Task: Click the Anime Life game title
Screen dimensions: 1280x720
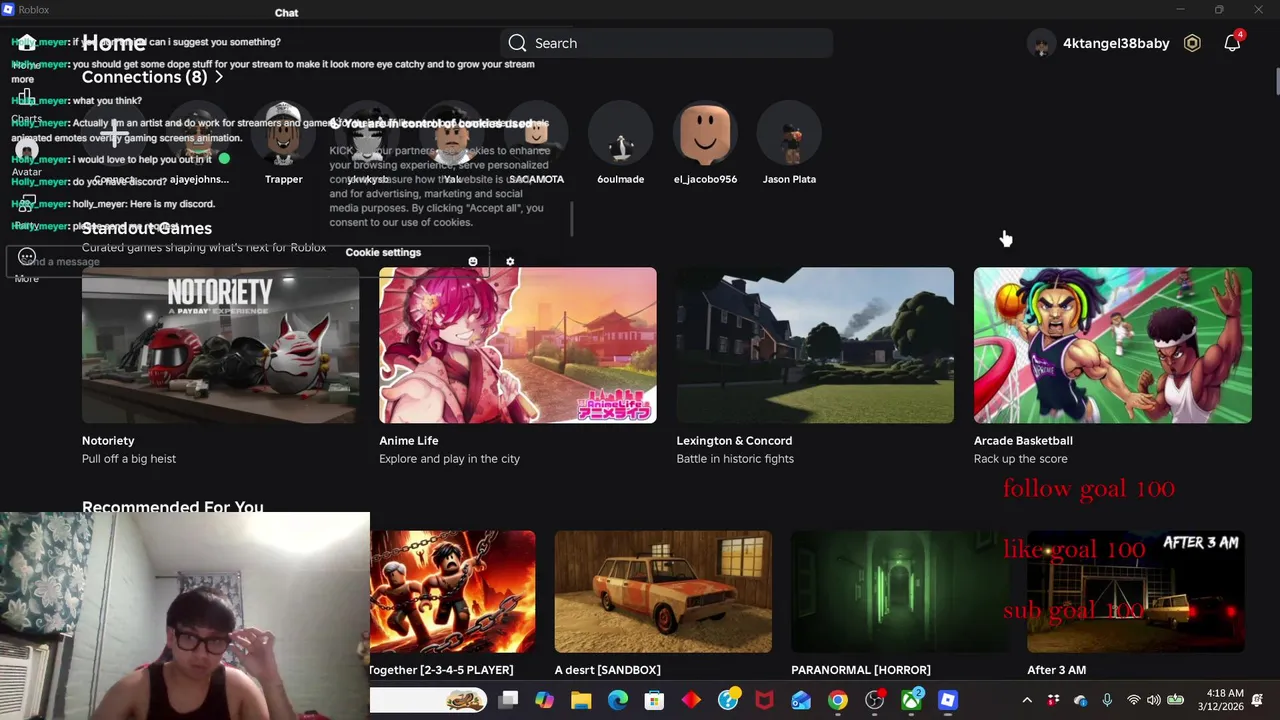Action: click(409, 440)
